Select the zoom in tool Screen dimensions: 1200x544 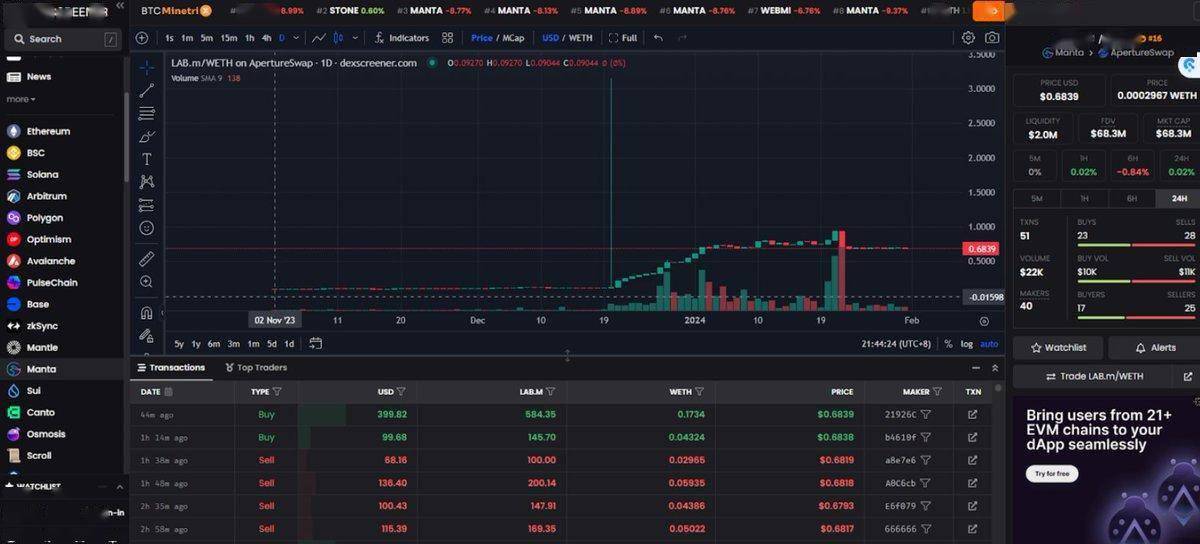pos(146,282)
